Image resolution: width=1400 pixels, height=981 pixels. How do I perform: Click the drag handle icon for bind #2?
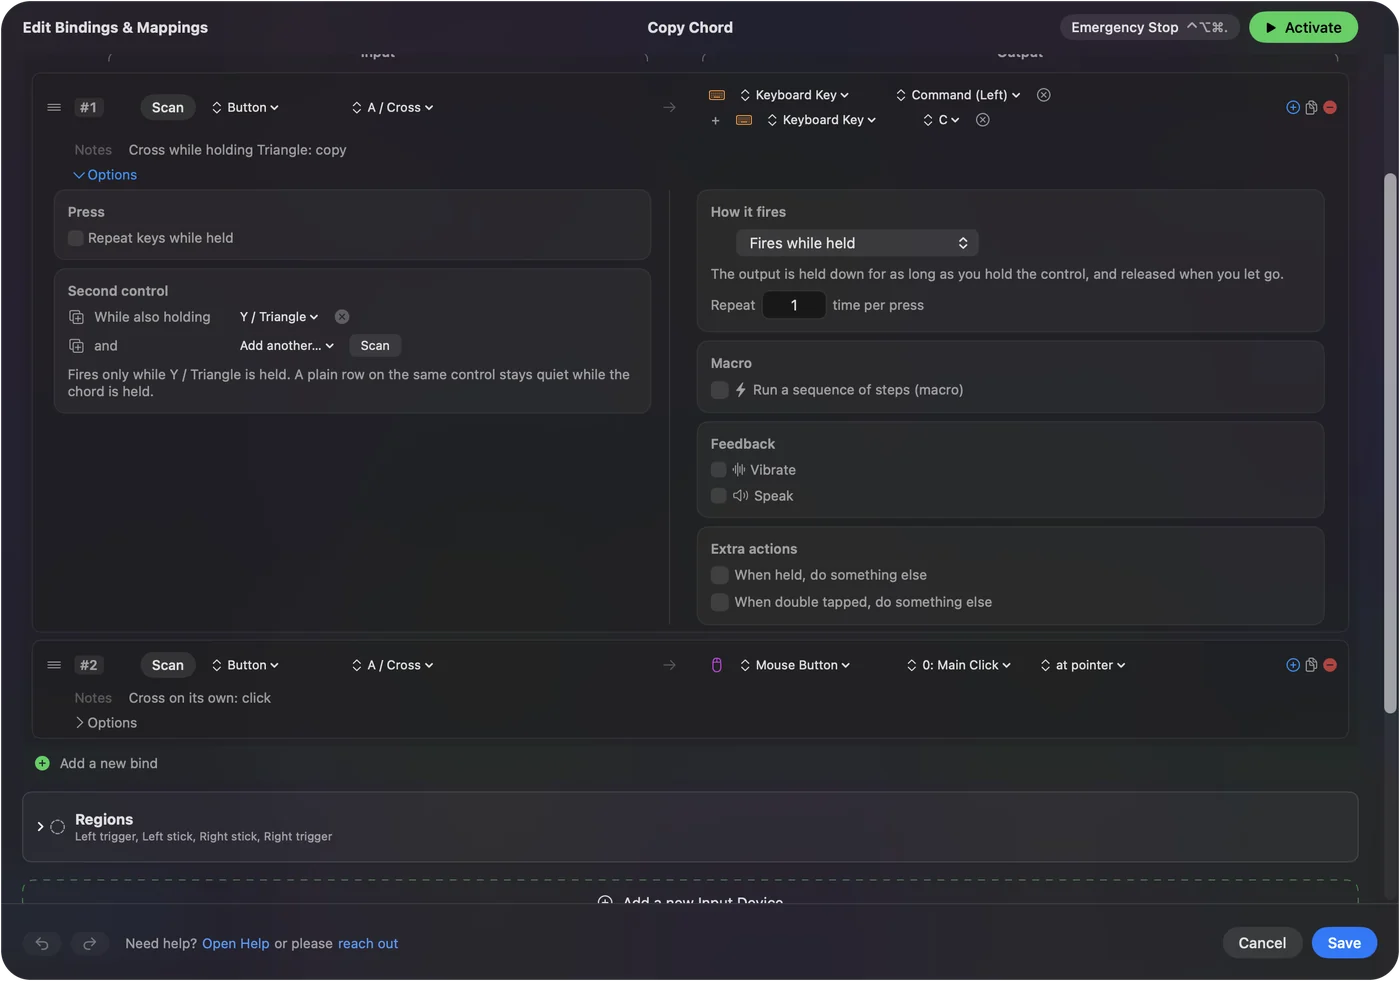coord(54,665)
